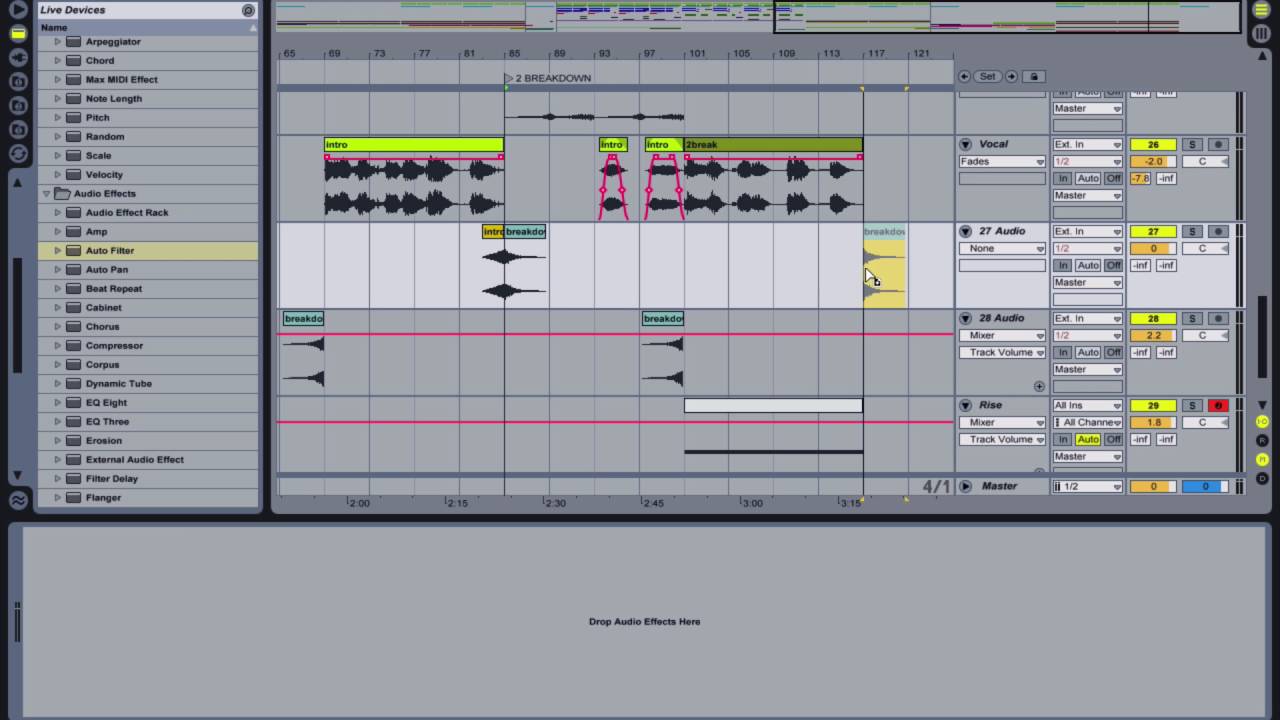Jump to previous locator arrow
This screenshot has height=720, width=1280.
[964, 76]
